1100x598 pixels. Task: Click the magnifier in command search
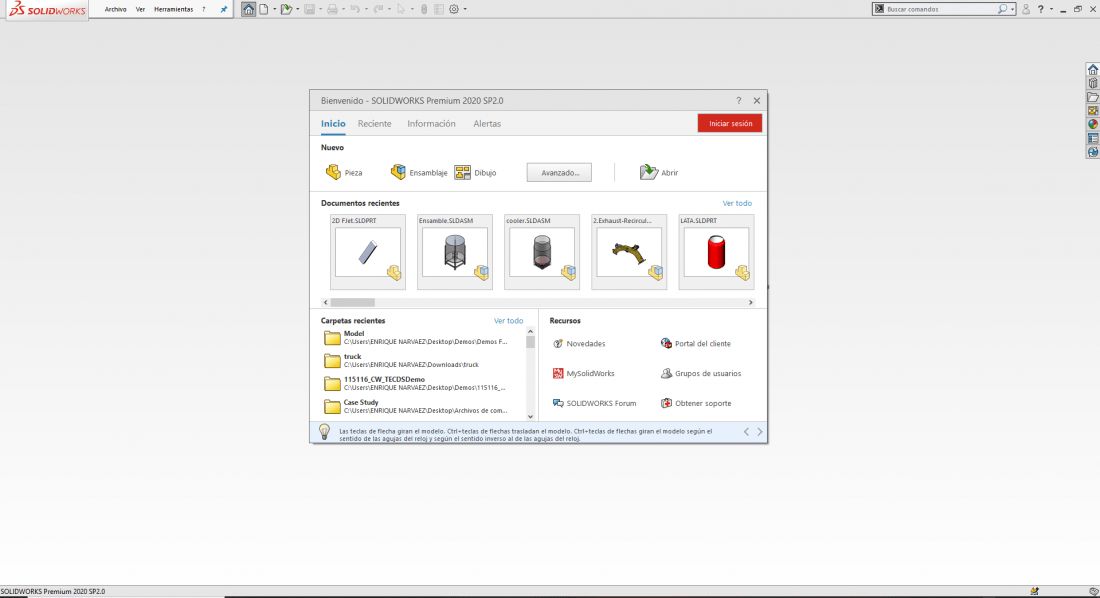pyautogui.click(x=1002, y=9)
